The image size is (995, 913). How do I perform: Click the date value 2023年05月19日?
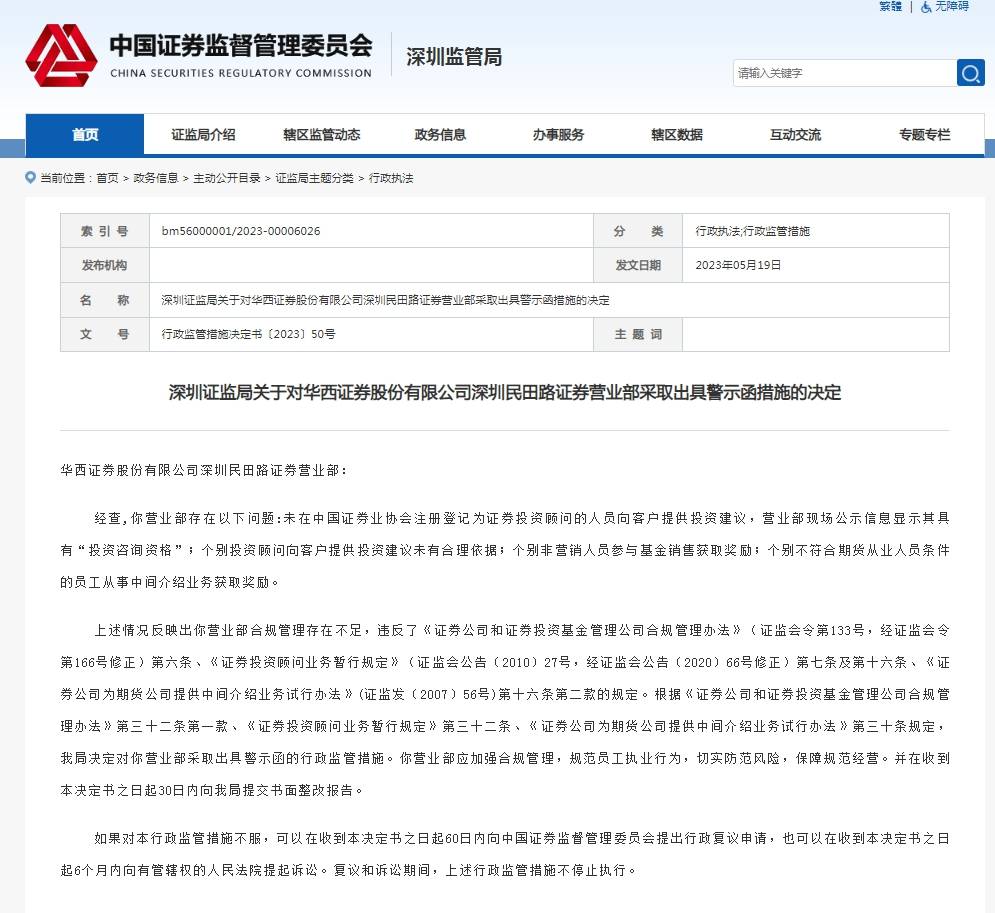(x=738, y=265)
